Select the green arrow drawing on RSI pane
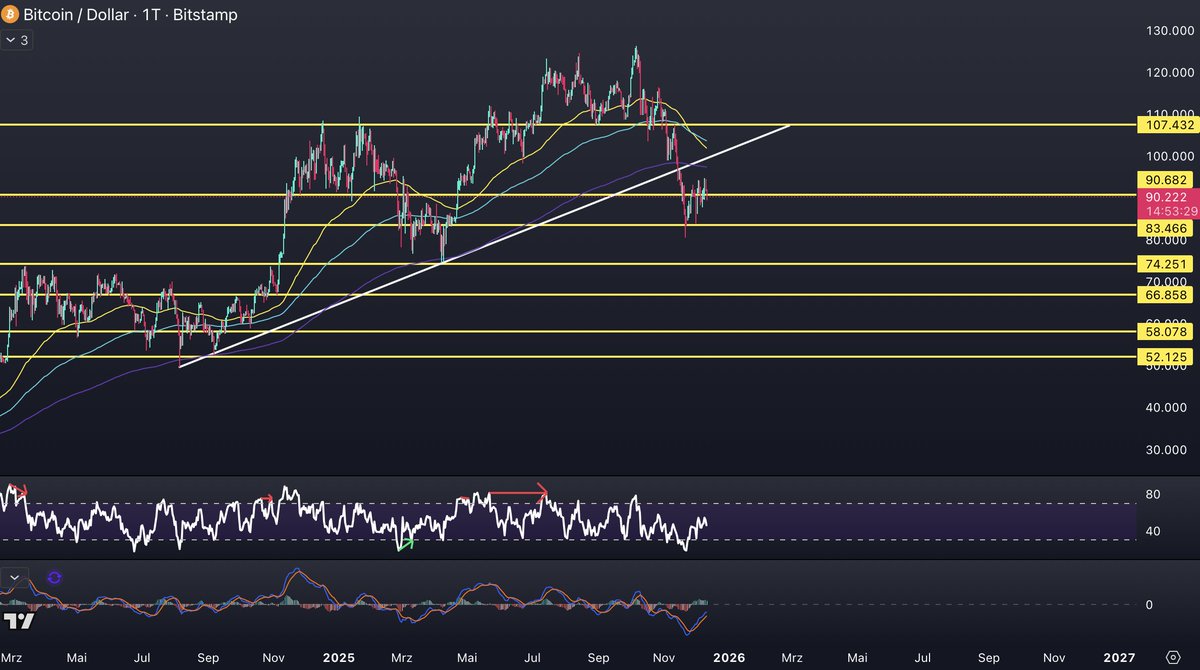 [x=405, y=545]
